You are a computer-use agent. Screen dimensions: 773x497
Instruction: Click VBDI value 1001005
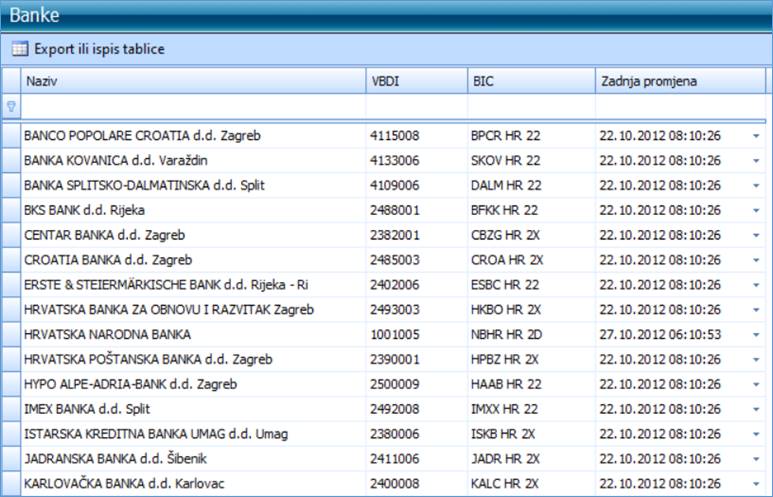pyautogui.click(x=394, y=334)
